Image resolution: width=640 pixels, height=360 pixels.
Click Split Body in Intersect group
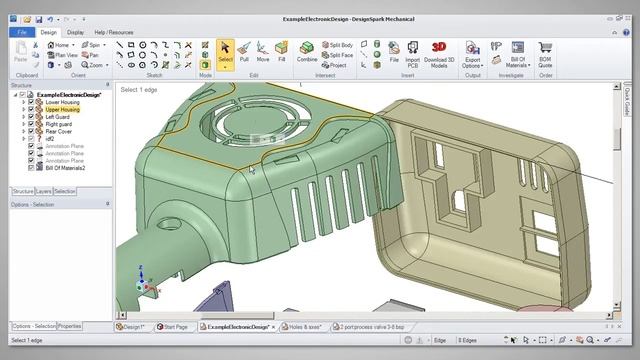[337, 45]
